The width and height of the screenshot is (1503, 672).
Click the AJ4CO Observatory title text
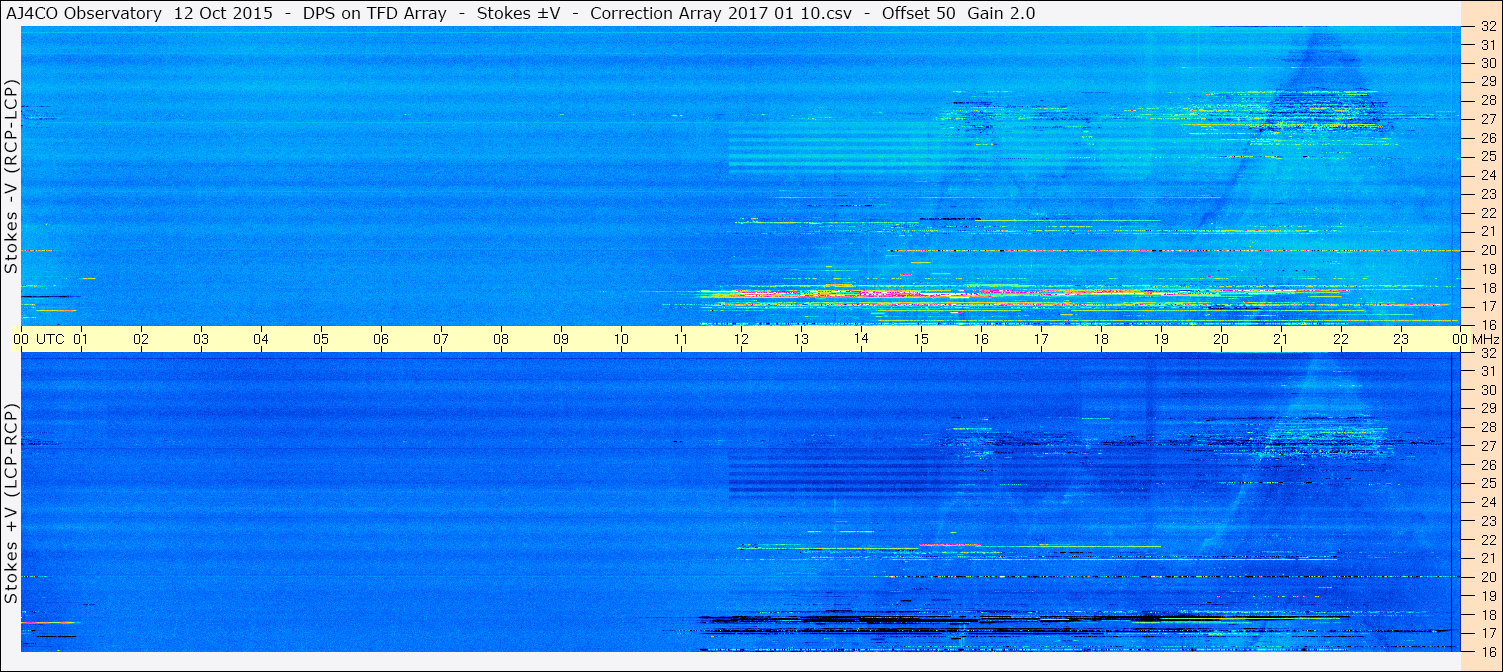(x=84, y=13)
